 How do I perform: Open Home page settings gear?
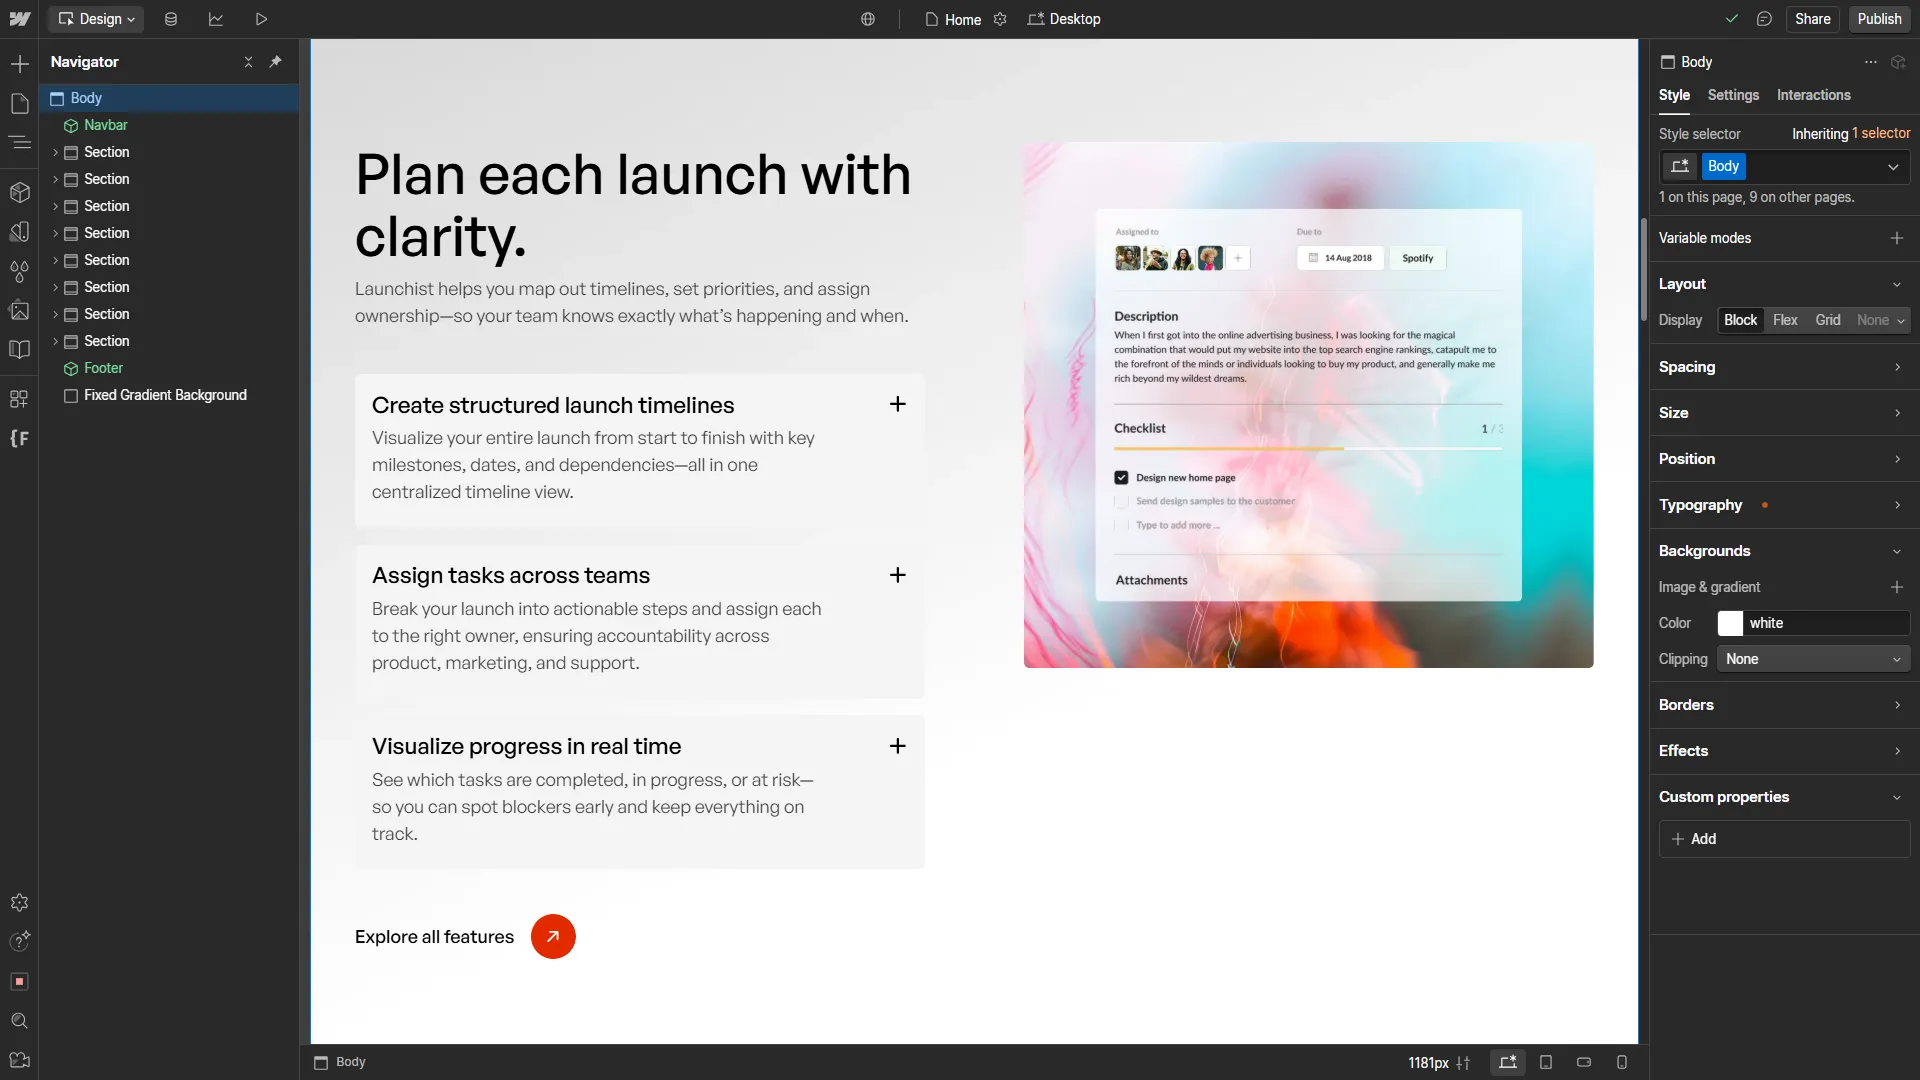[x=1000, y=19]
